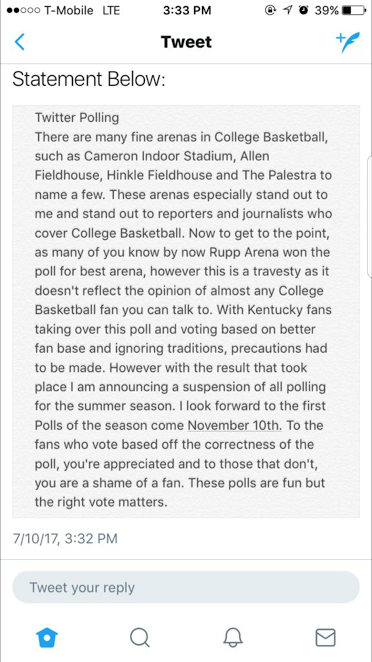Tap the battery icon in status bar
The width and height of the screenshot is (372, 662).
353,11
